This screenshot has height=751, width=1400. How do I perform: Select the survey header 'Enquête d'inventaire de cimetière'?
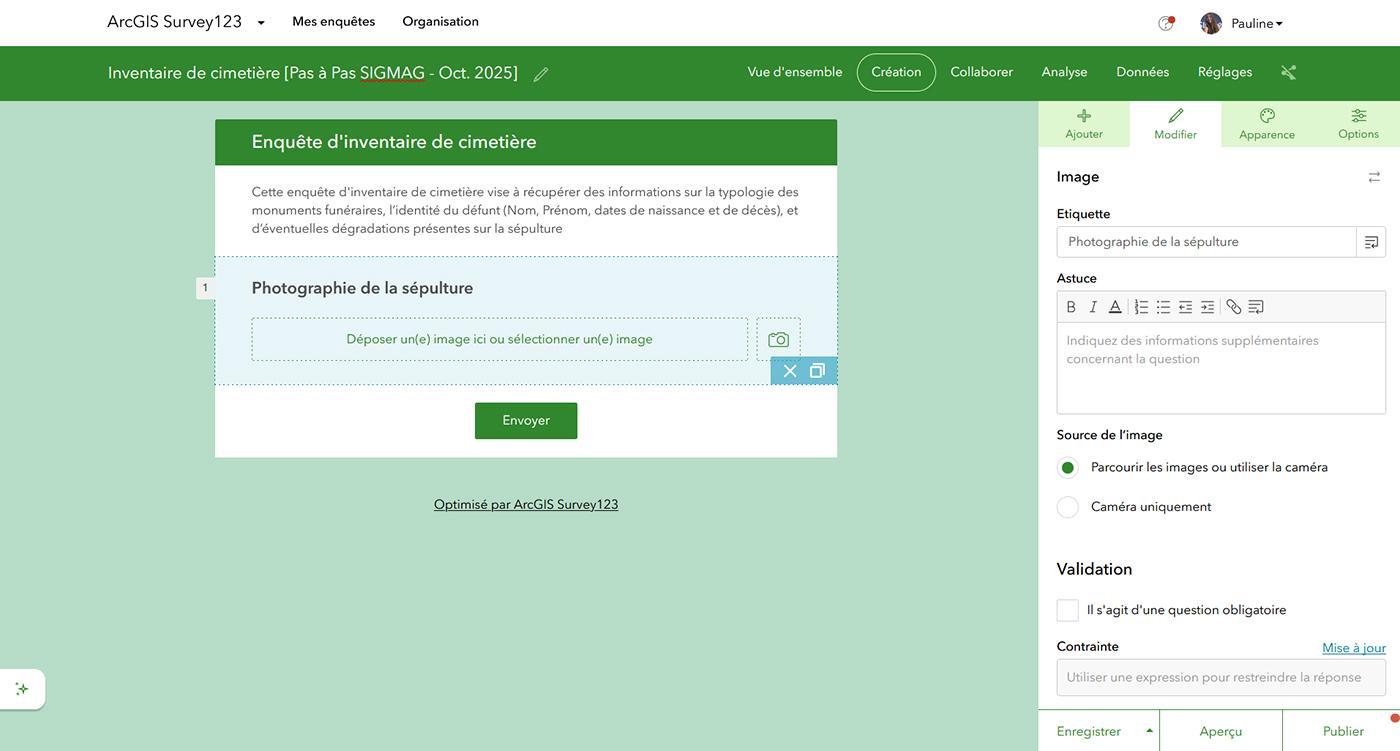pyautogui.click(x=526, y=142)
